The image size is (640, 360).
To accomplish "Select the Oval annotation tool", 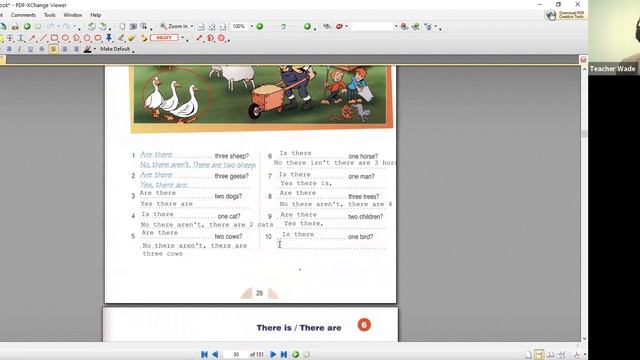I will 65,38.
